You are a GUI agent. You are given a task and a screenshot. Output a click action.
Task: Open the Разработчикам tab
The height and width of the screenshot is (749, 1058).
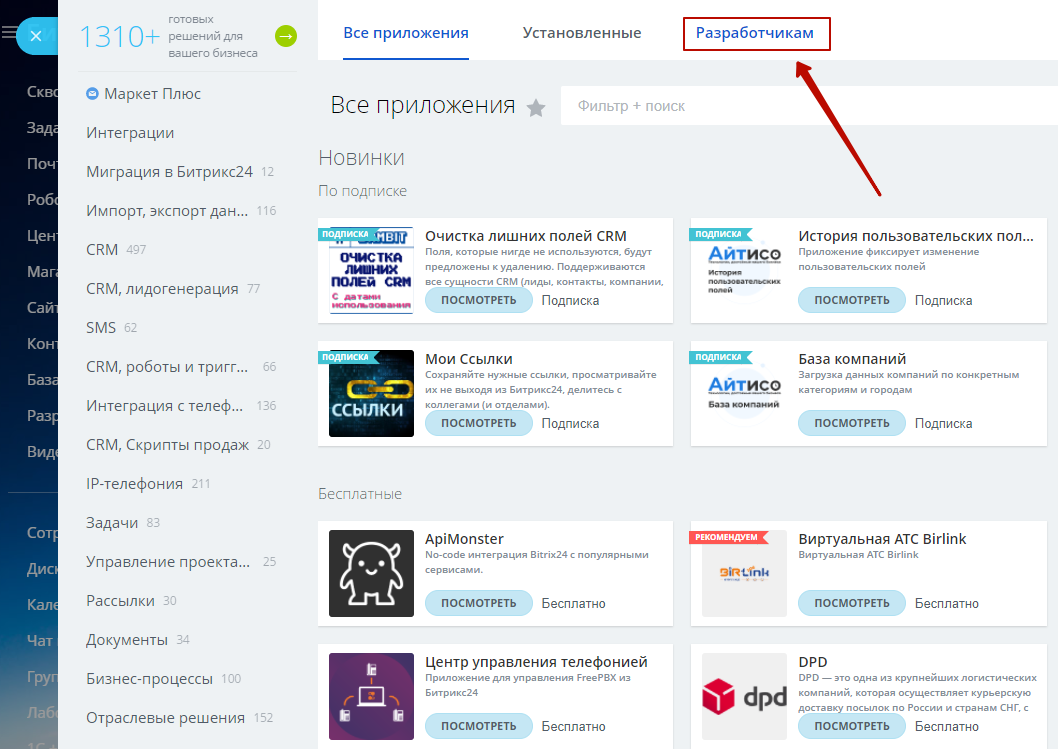754,33
